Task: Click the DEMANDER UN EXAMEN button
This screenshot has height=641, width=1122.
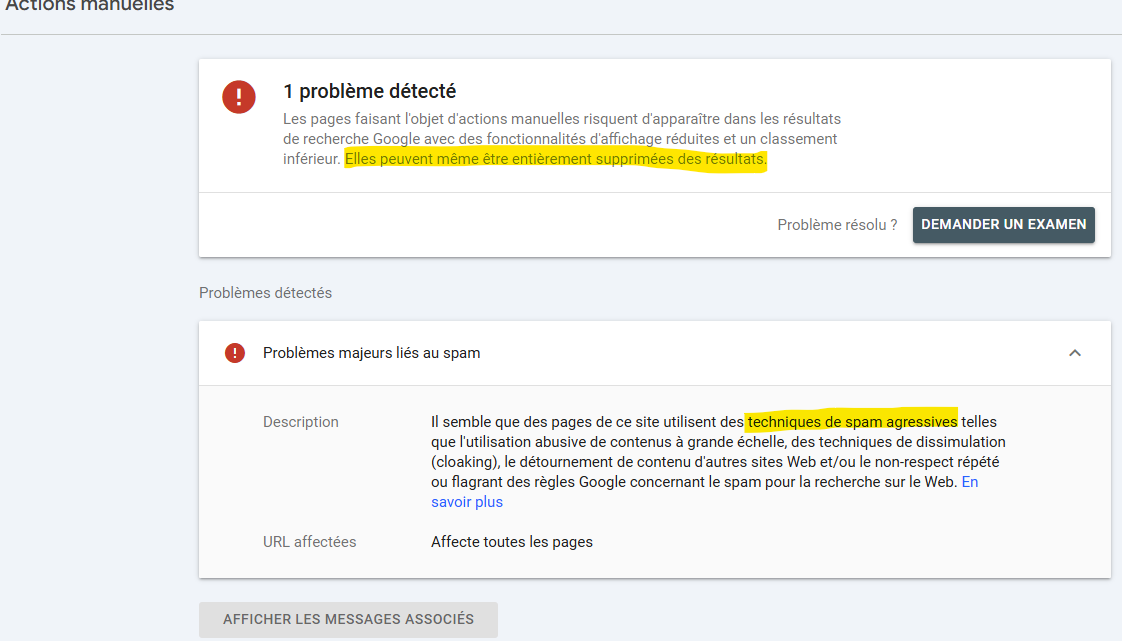Action: (1003, 225)
